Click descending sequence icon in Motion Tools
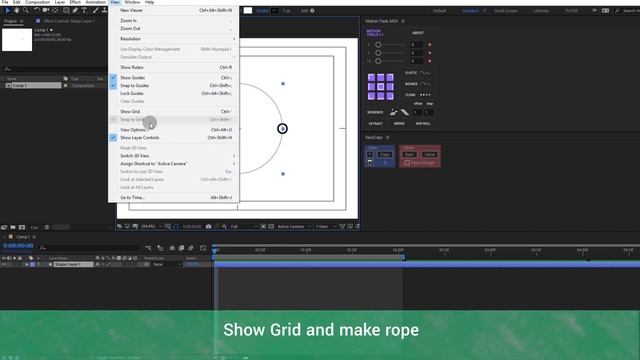The width and height of the screenshot is (640, 360). click(404, 112)
